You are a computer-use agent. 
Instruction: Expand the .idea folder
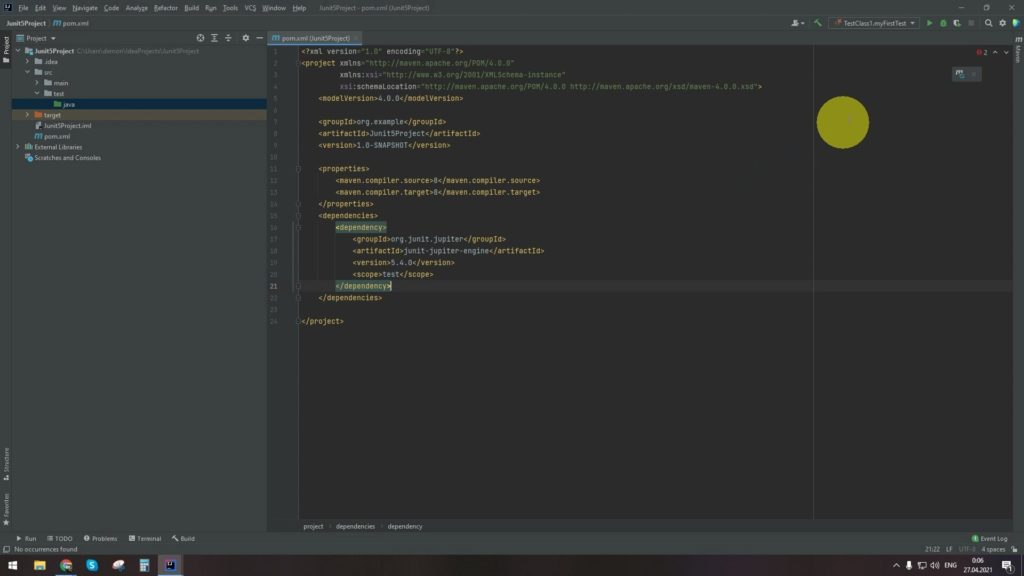(27, 61)
